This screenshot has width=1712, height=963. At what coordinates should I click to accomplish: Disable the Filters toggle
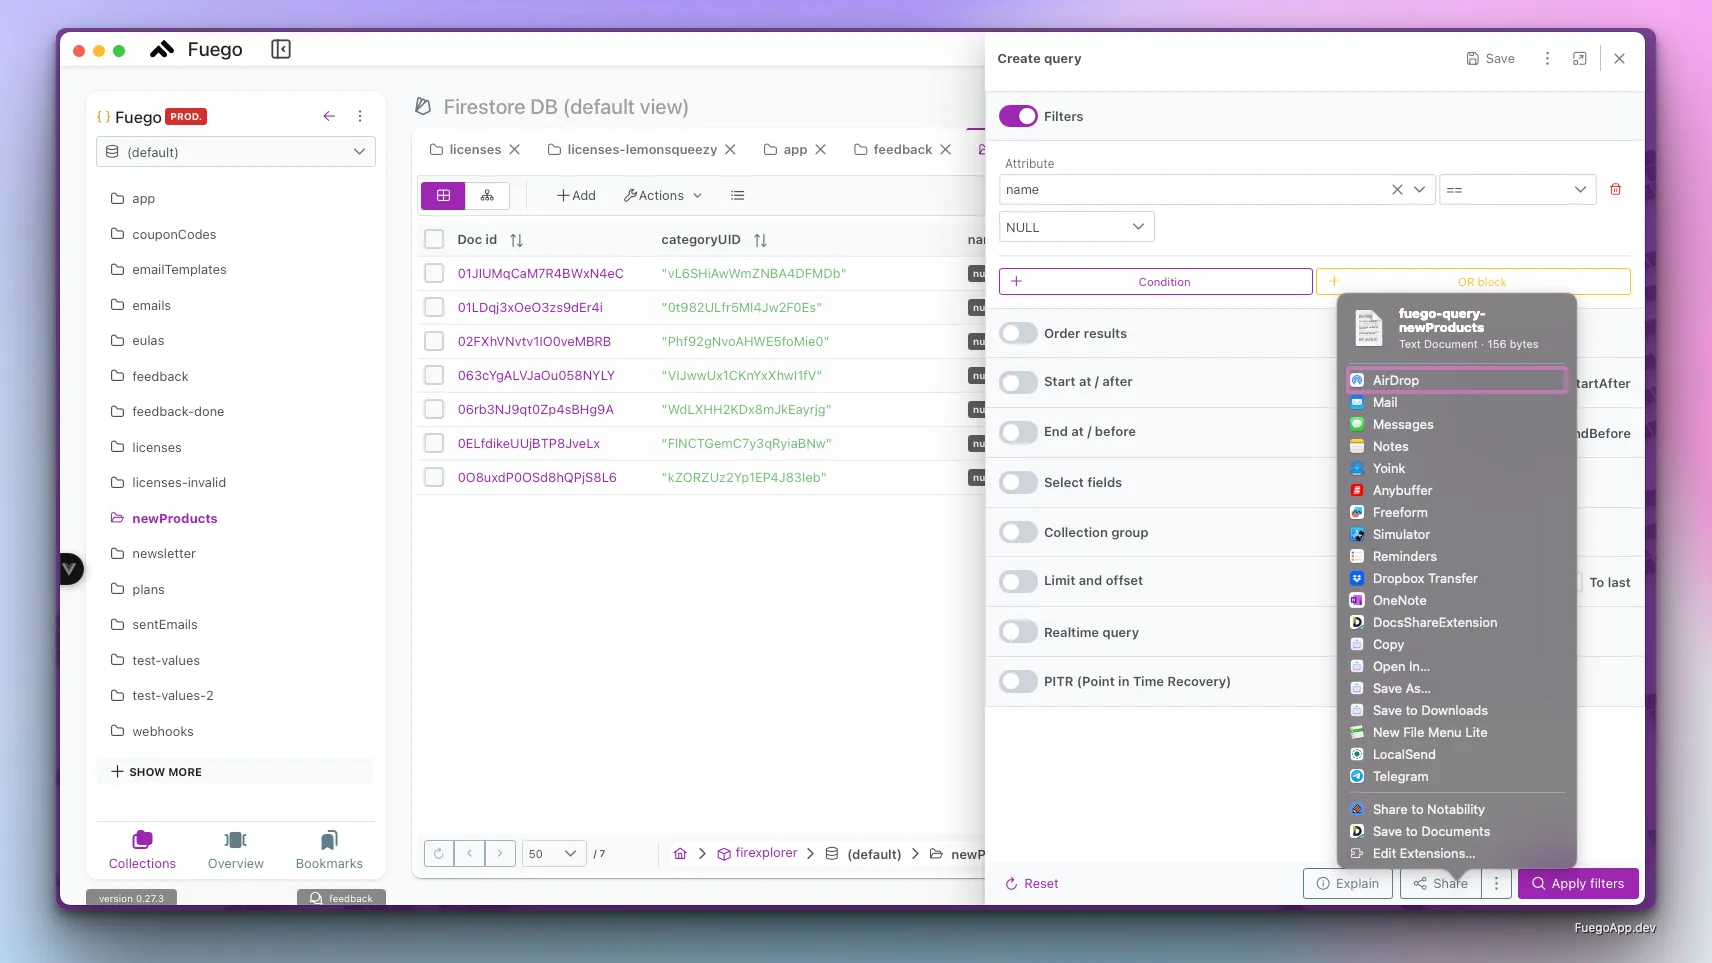click(x=1018, y=116)
